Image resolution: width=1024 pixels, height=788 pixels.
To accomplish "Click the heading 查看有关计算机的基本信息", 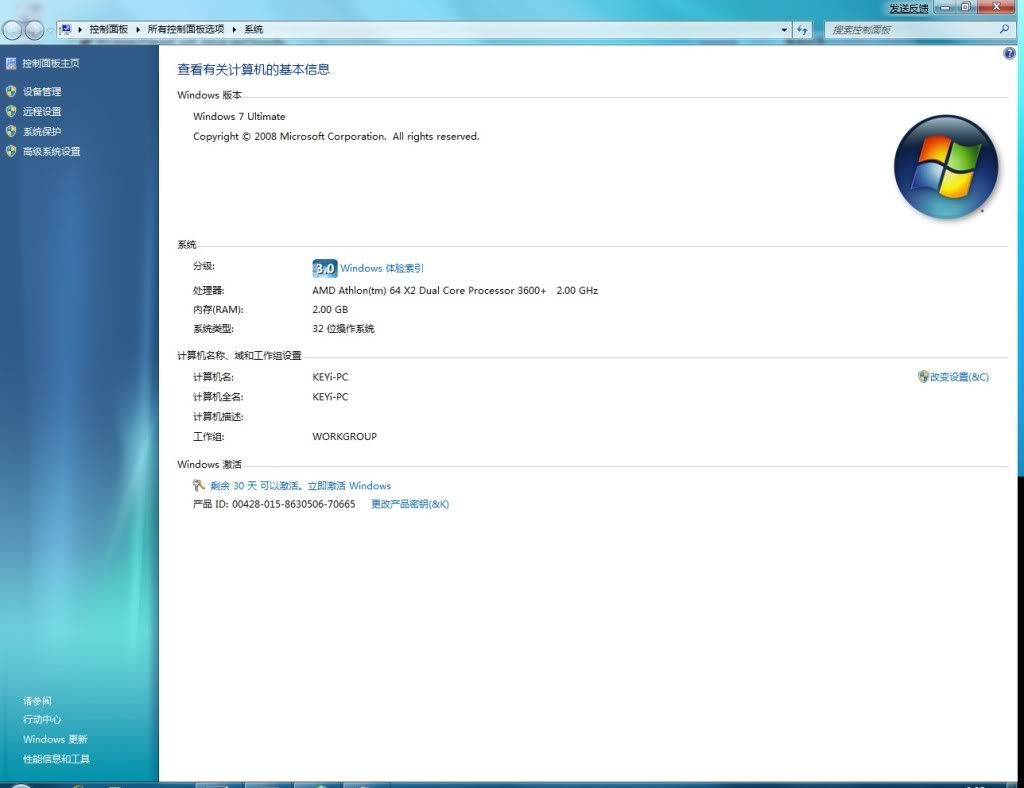I will click(253, 70).
